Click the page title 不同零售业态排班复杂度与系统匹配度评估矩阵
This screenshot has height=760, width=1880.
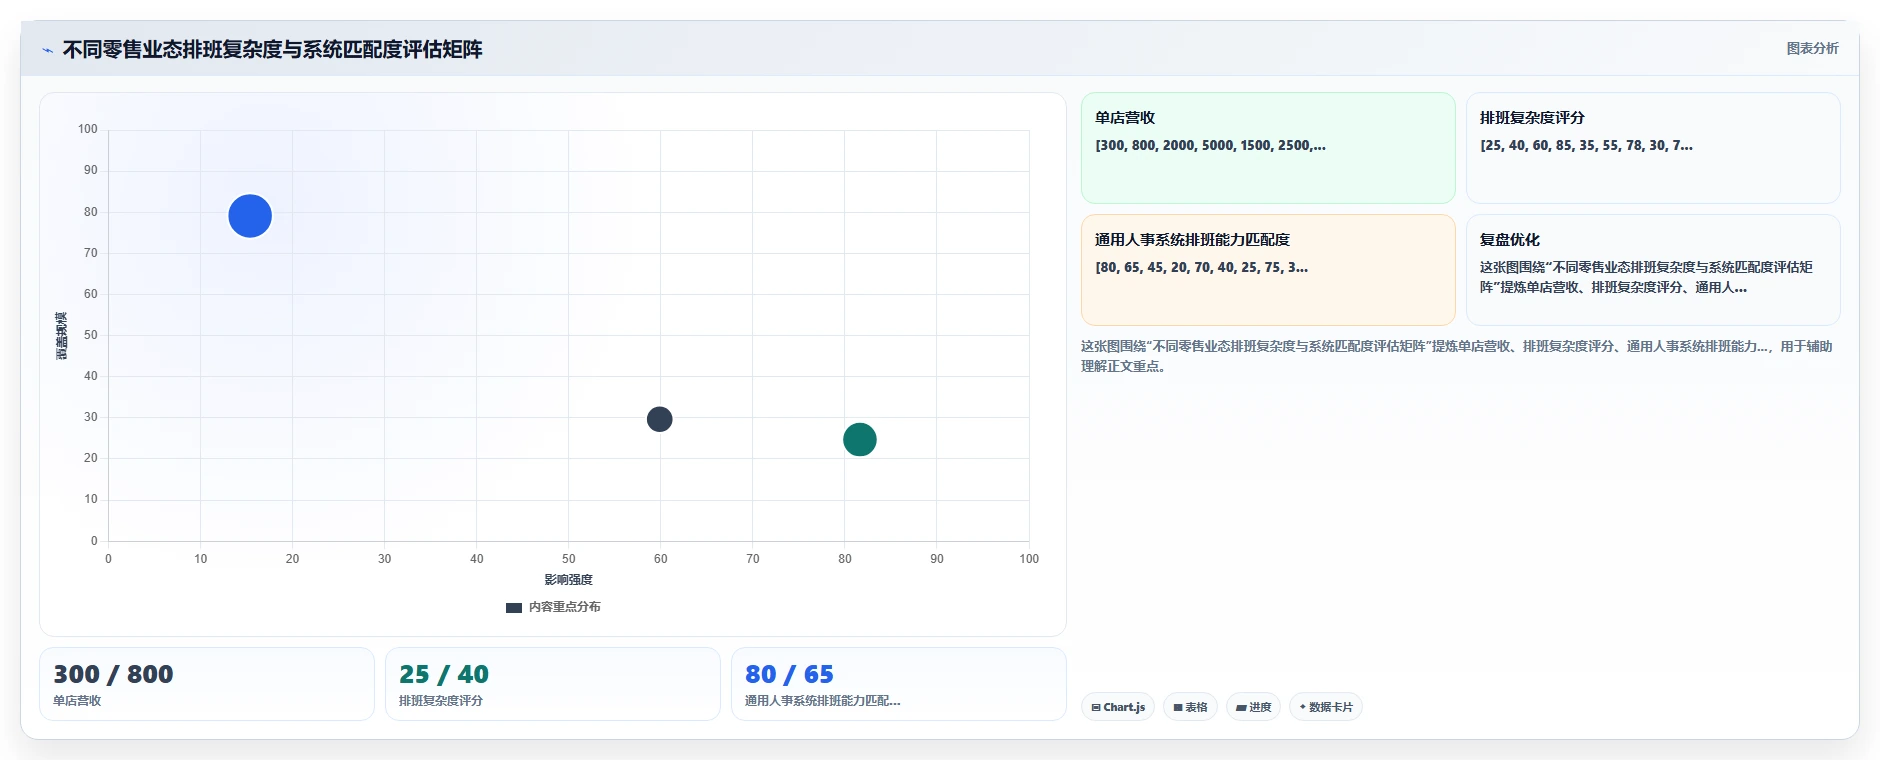click(x=272, y=49)
